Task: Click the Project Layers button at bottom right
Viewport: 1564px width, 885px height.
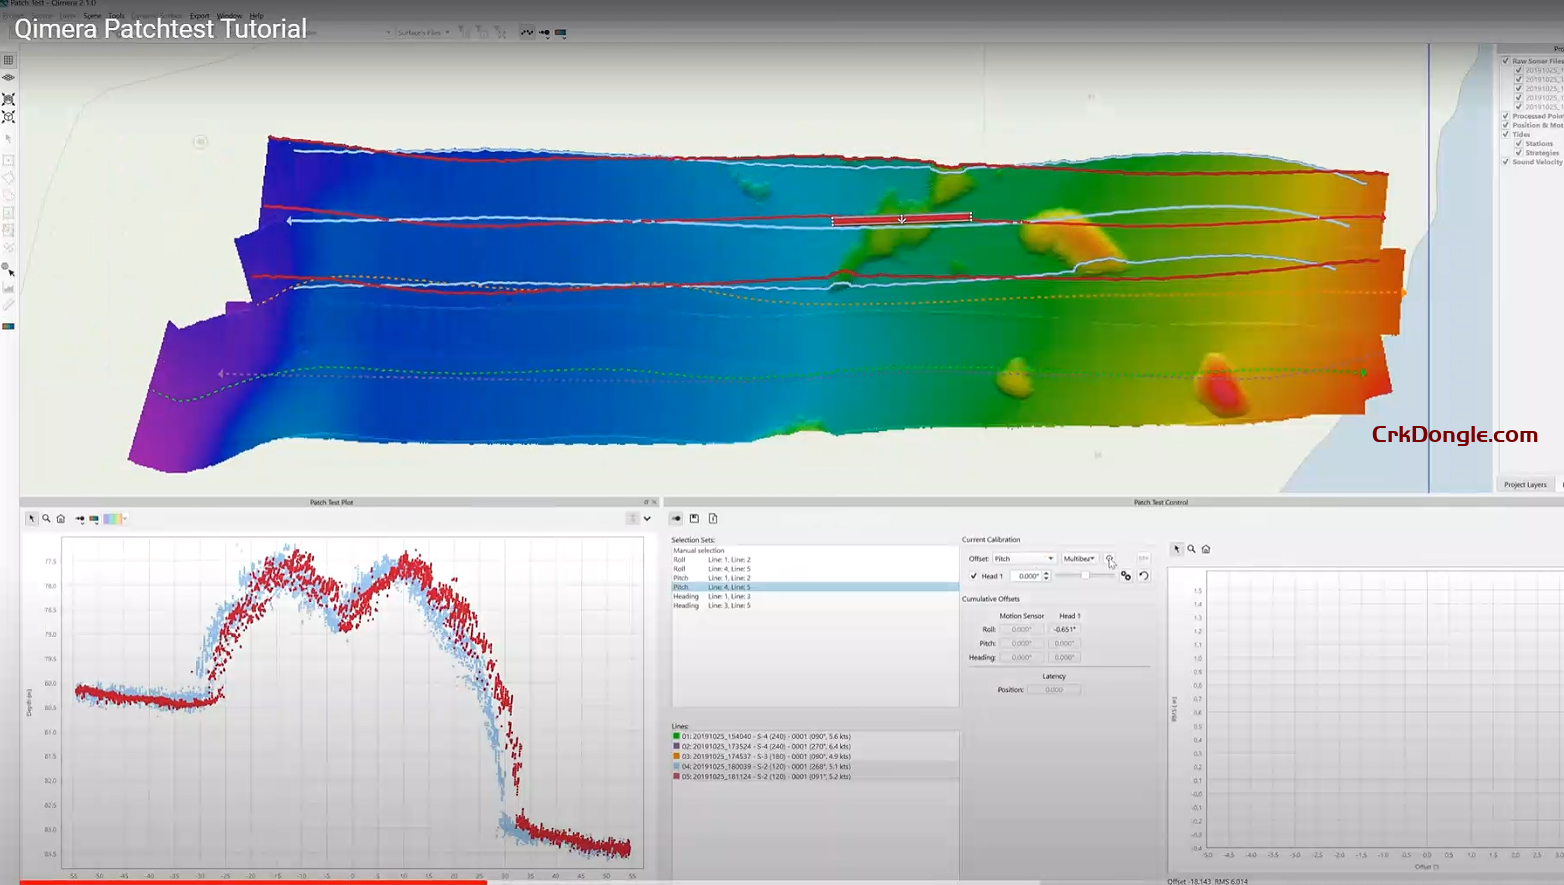Action: (1525, 484)
